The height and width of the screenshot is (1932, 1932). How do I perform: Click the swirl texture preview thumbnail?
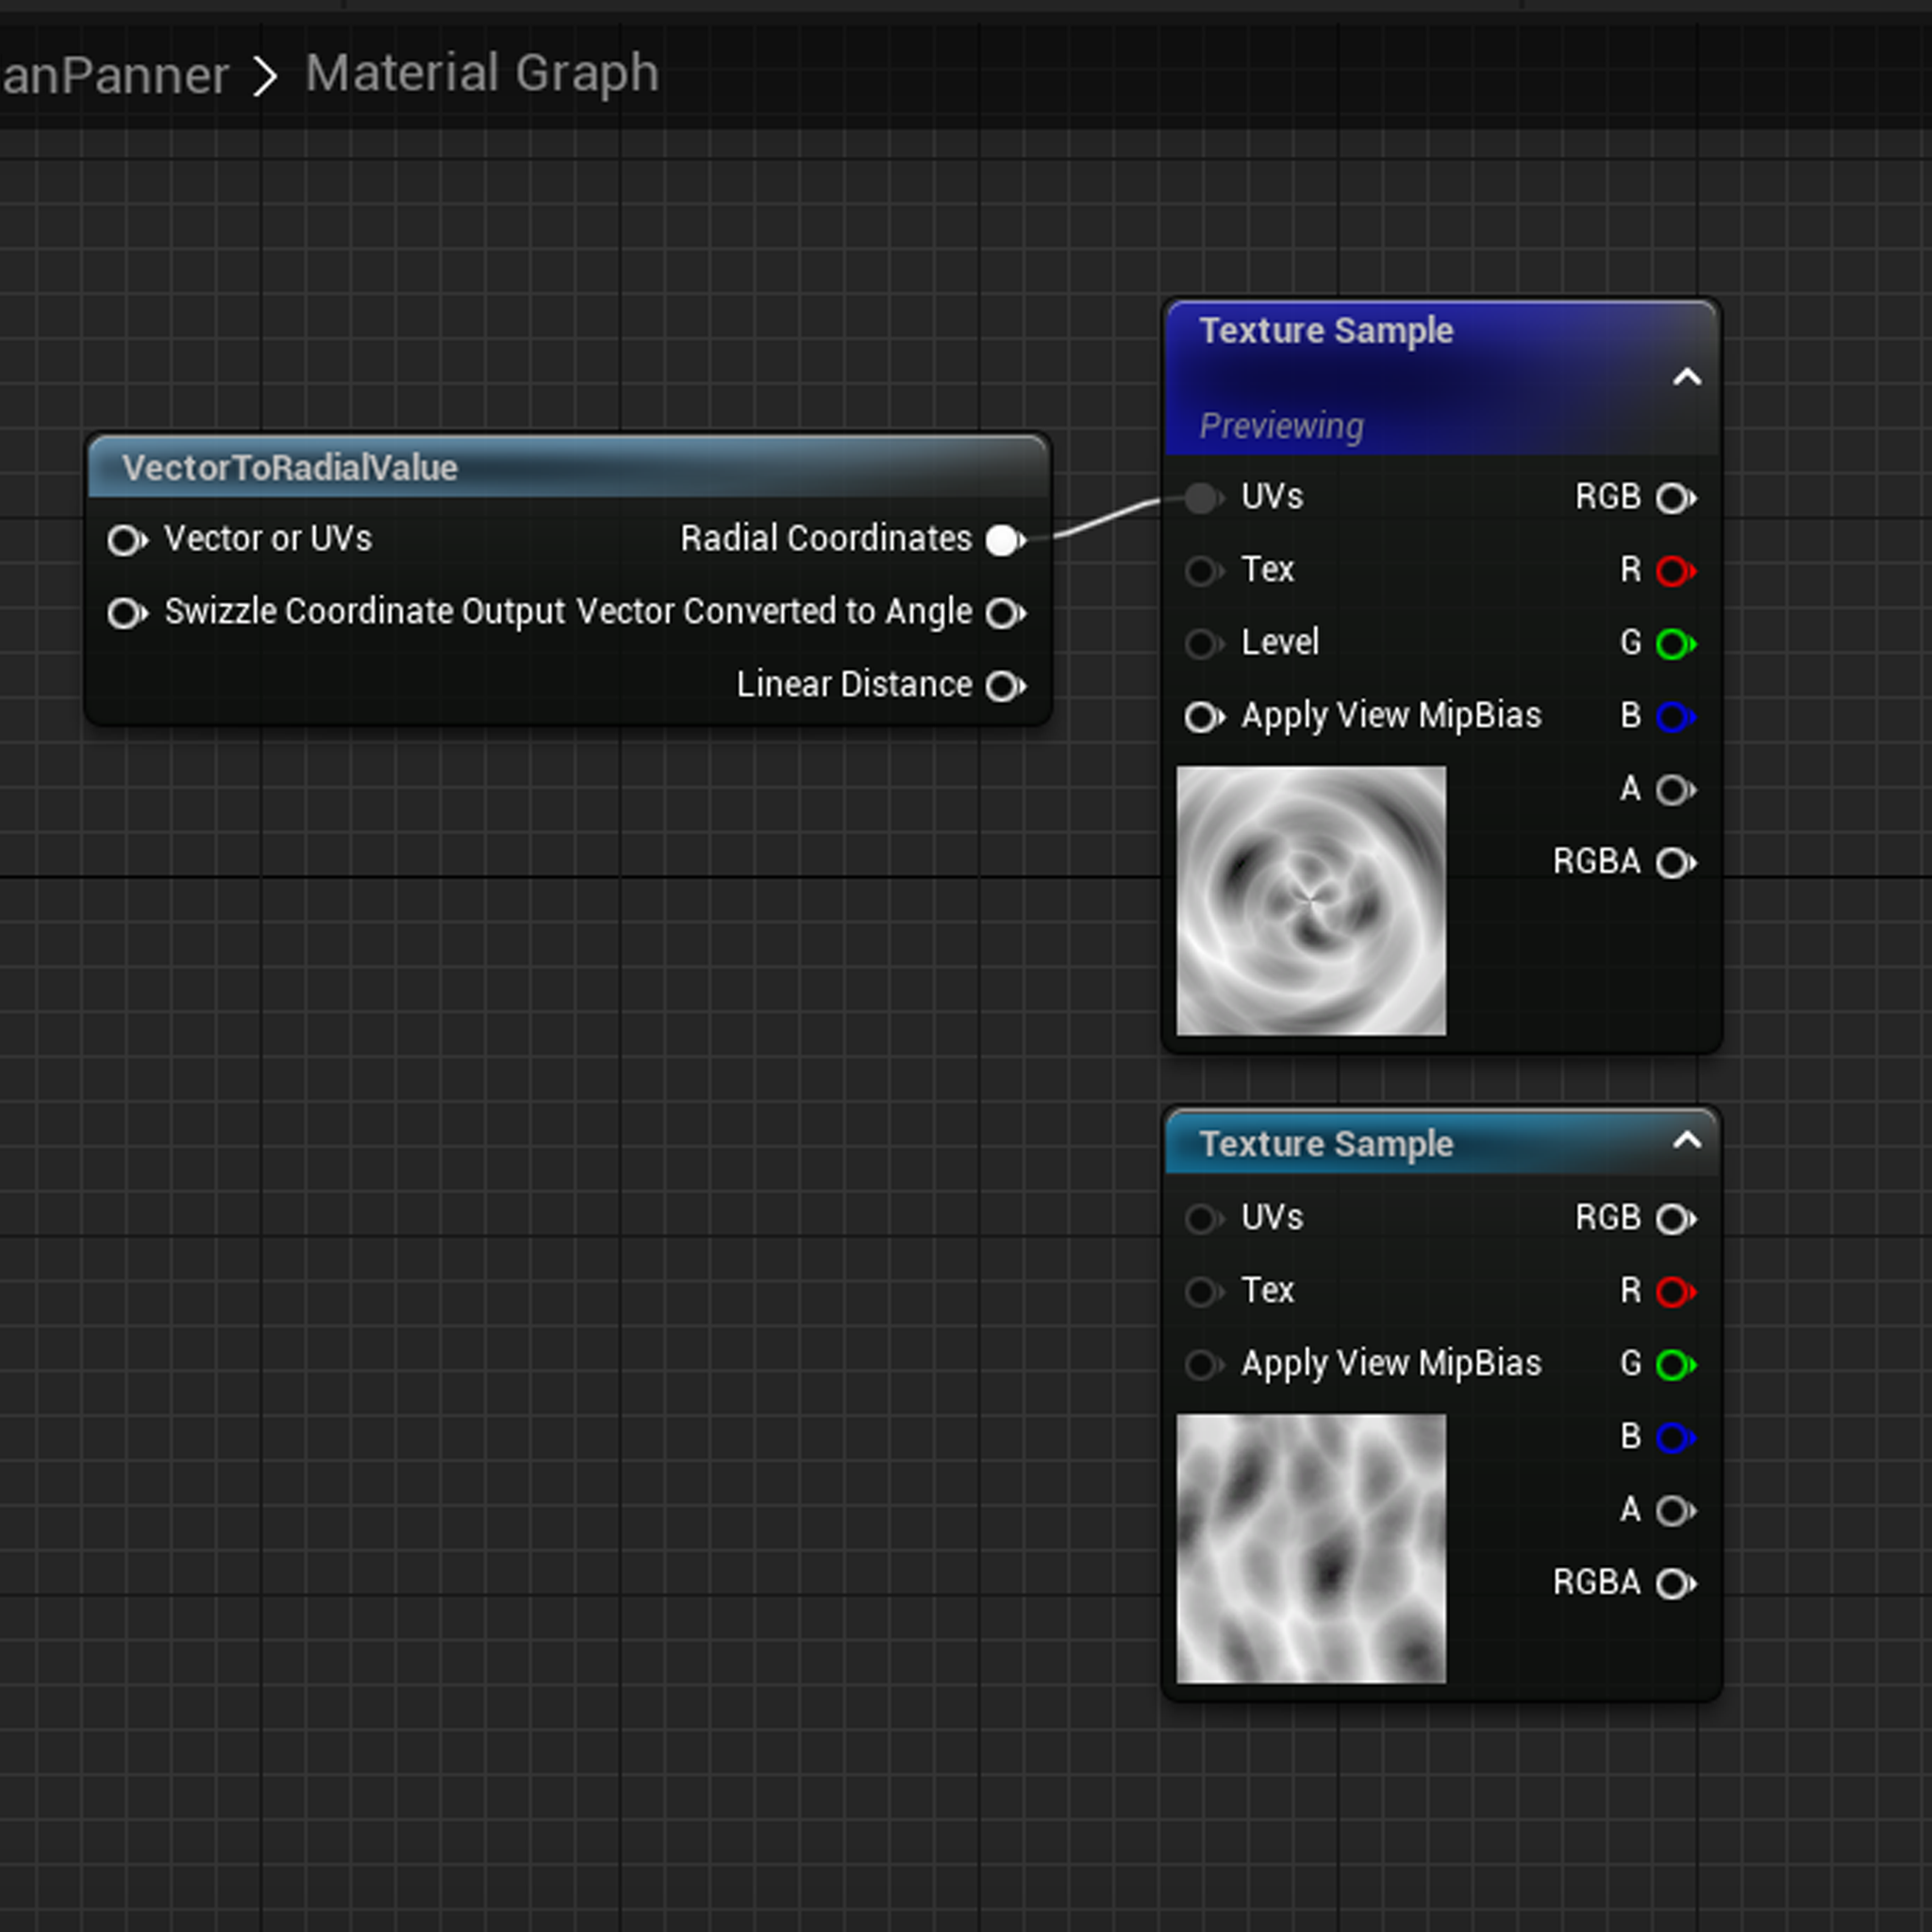point(1311,900)
